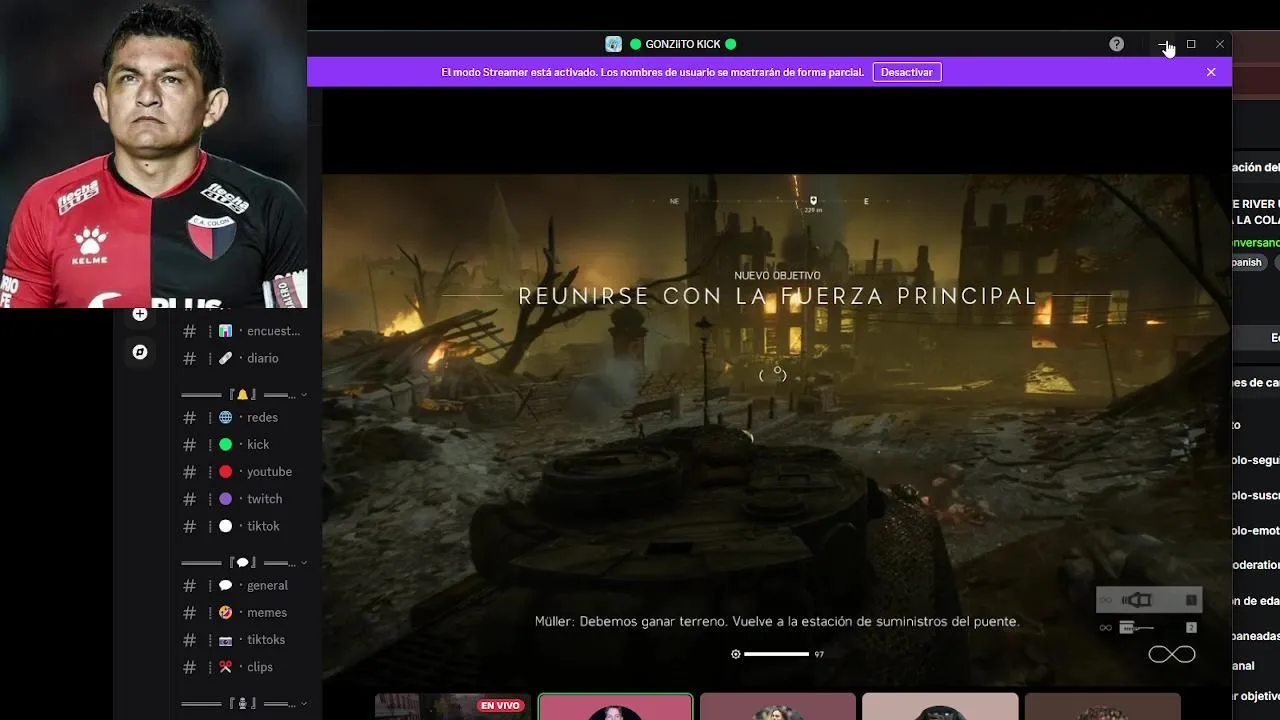Click the chart emoji beside encuest...
This screenshot has height=720, width=1280.
226,331
